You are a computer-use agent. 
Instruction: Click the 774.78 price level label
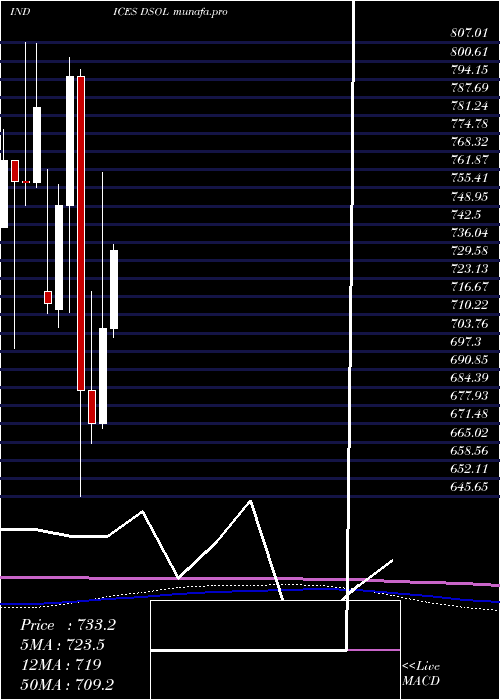469,124
